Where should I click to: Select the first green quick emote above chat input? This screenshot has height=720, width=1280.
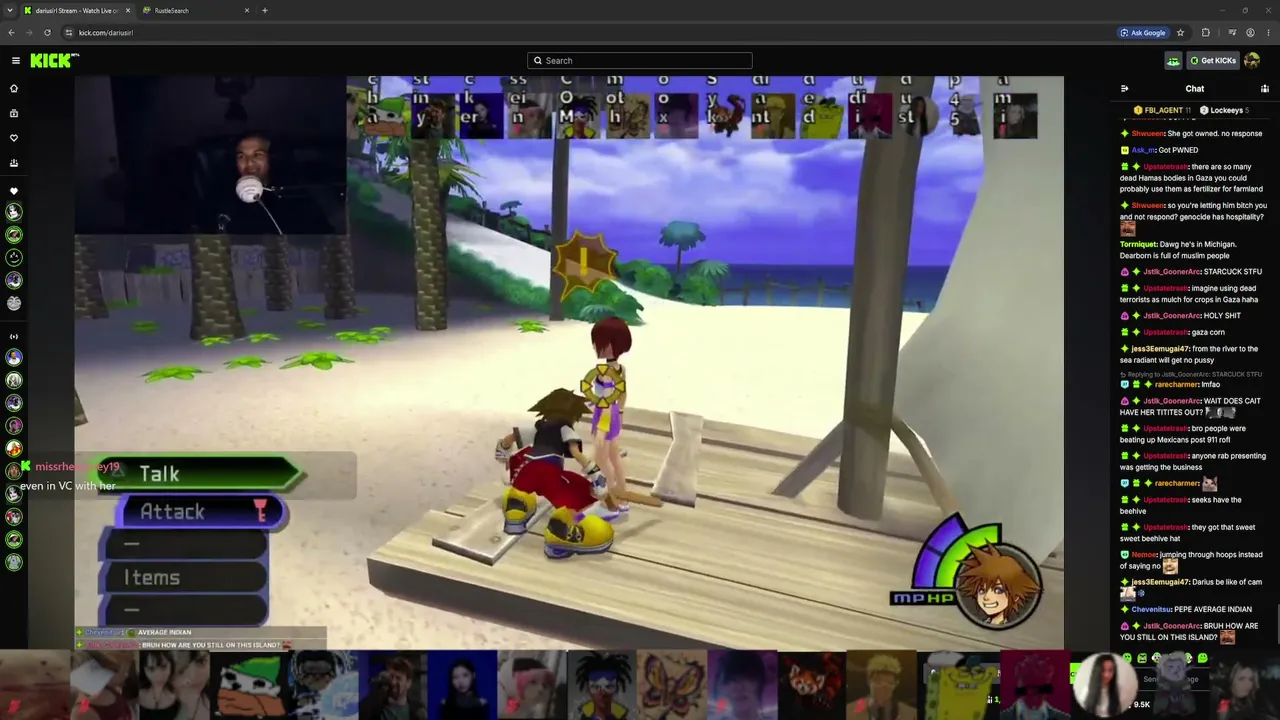tap(1127, 658)
